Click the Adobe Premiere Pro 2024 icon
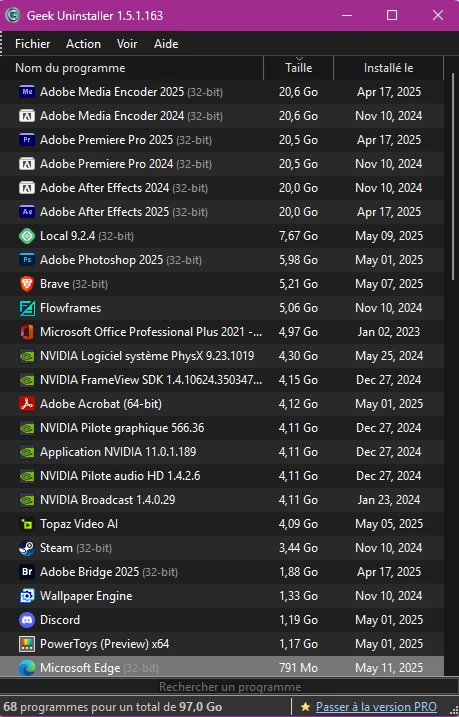The width and height of the screenshot is (459, 717). (x=27, y=164)
